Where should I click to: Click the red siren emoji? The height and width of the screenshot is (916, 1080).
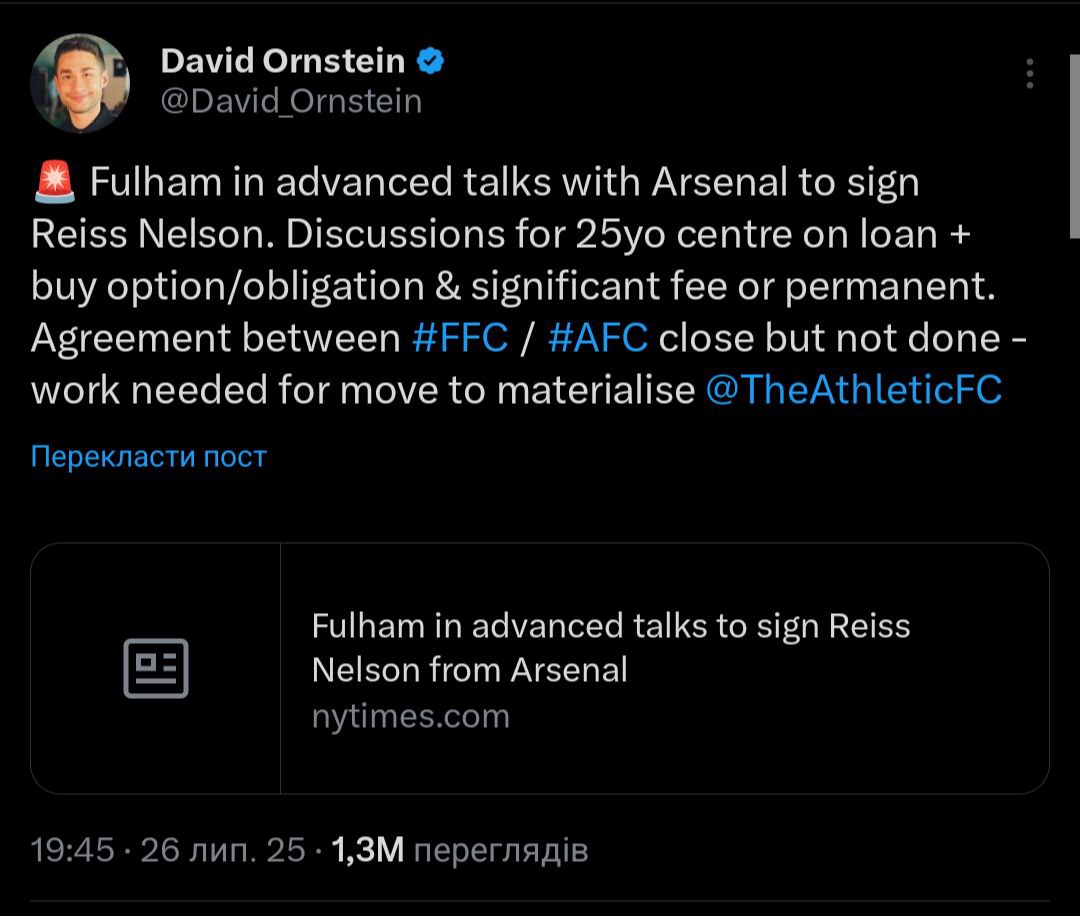[x=54, y=183]
